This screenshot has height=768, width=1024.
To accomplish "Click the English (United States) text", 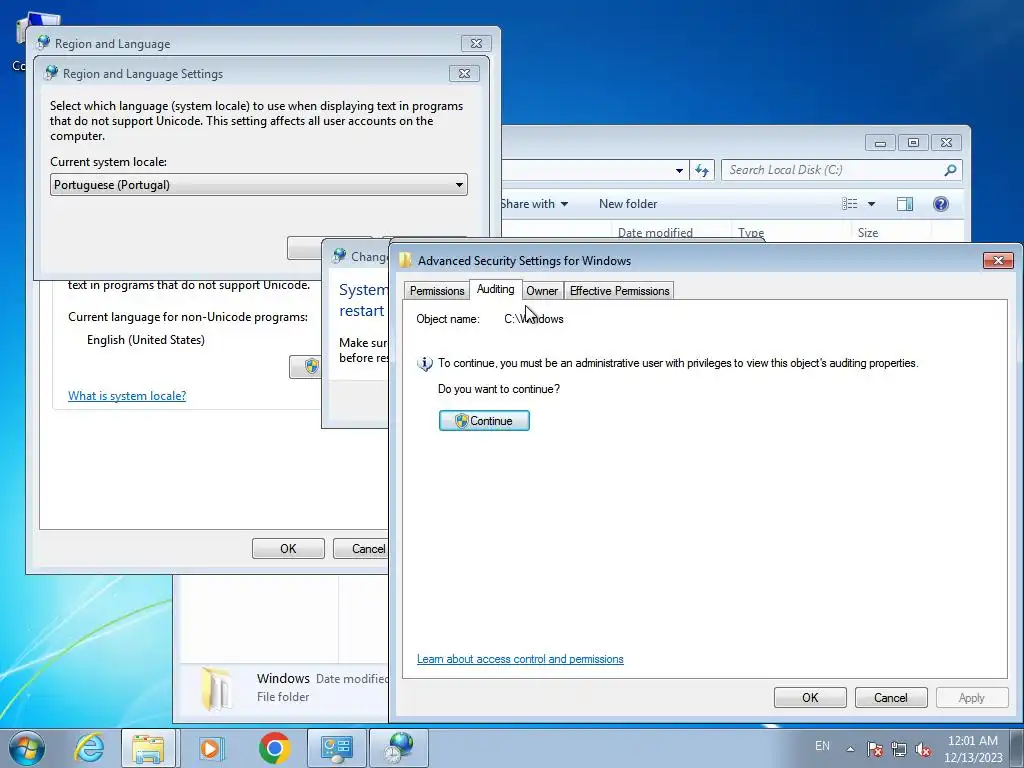I will tap(146, 340).
